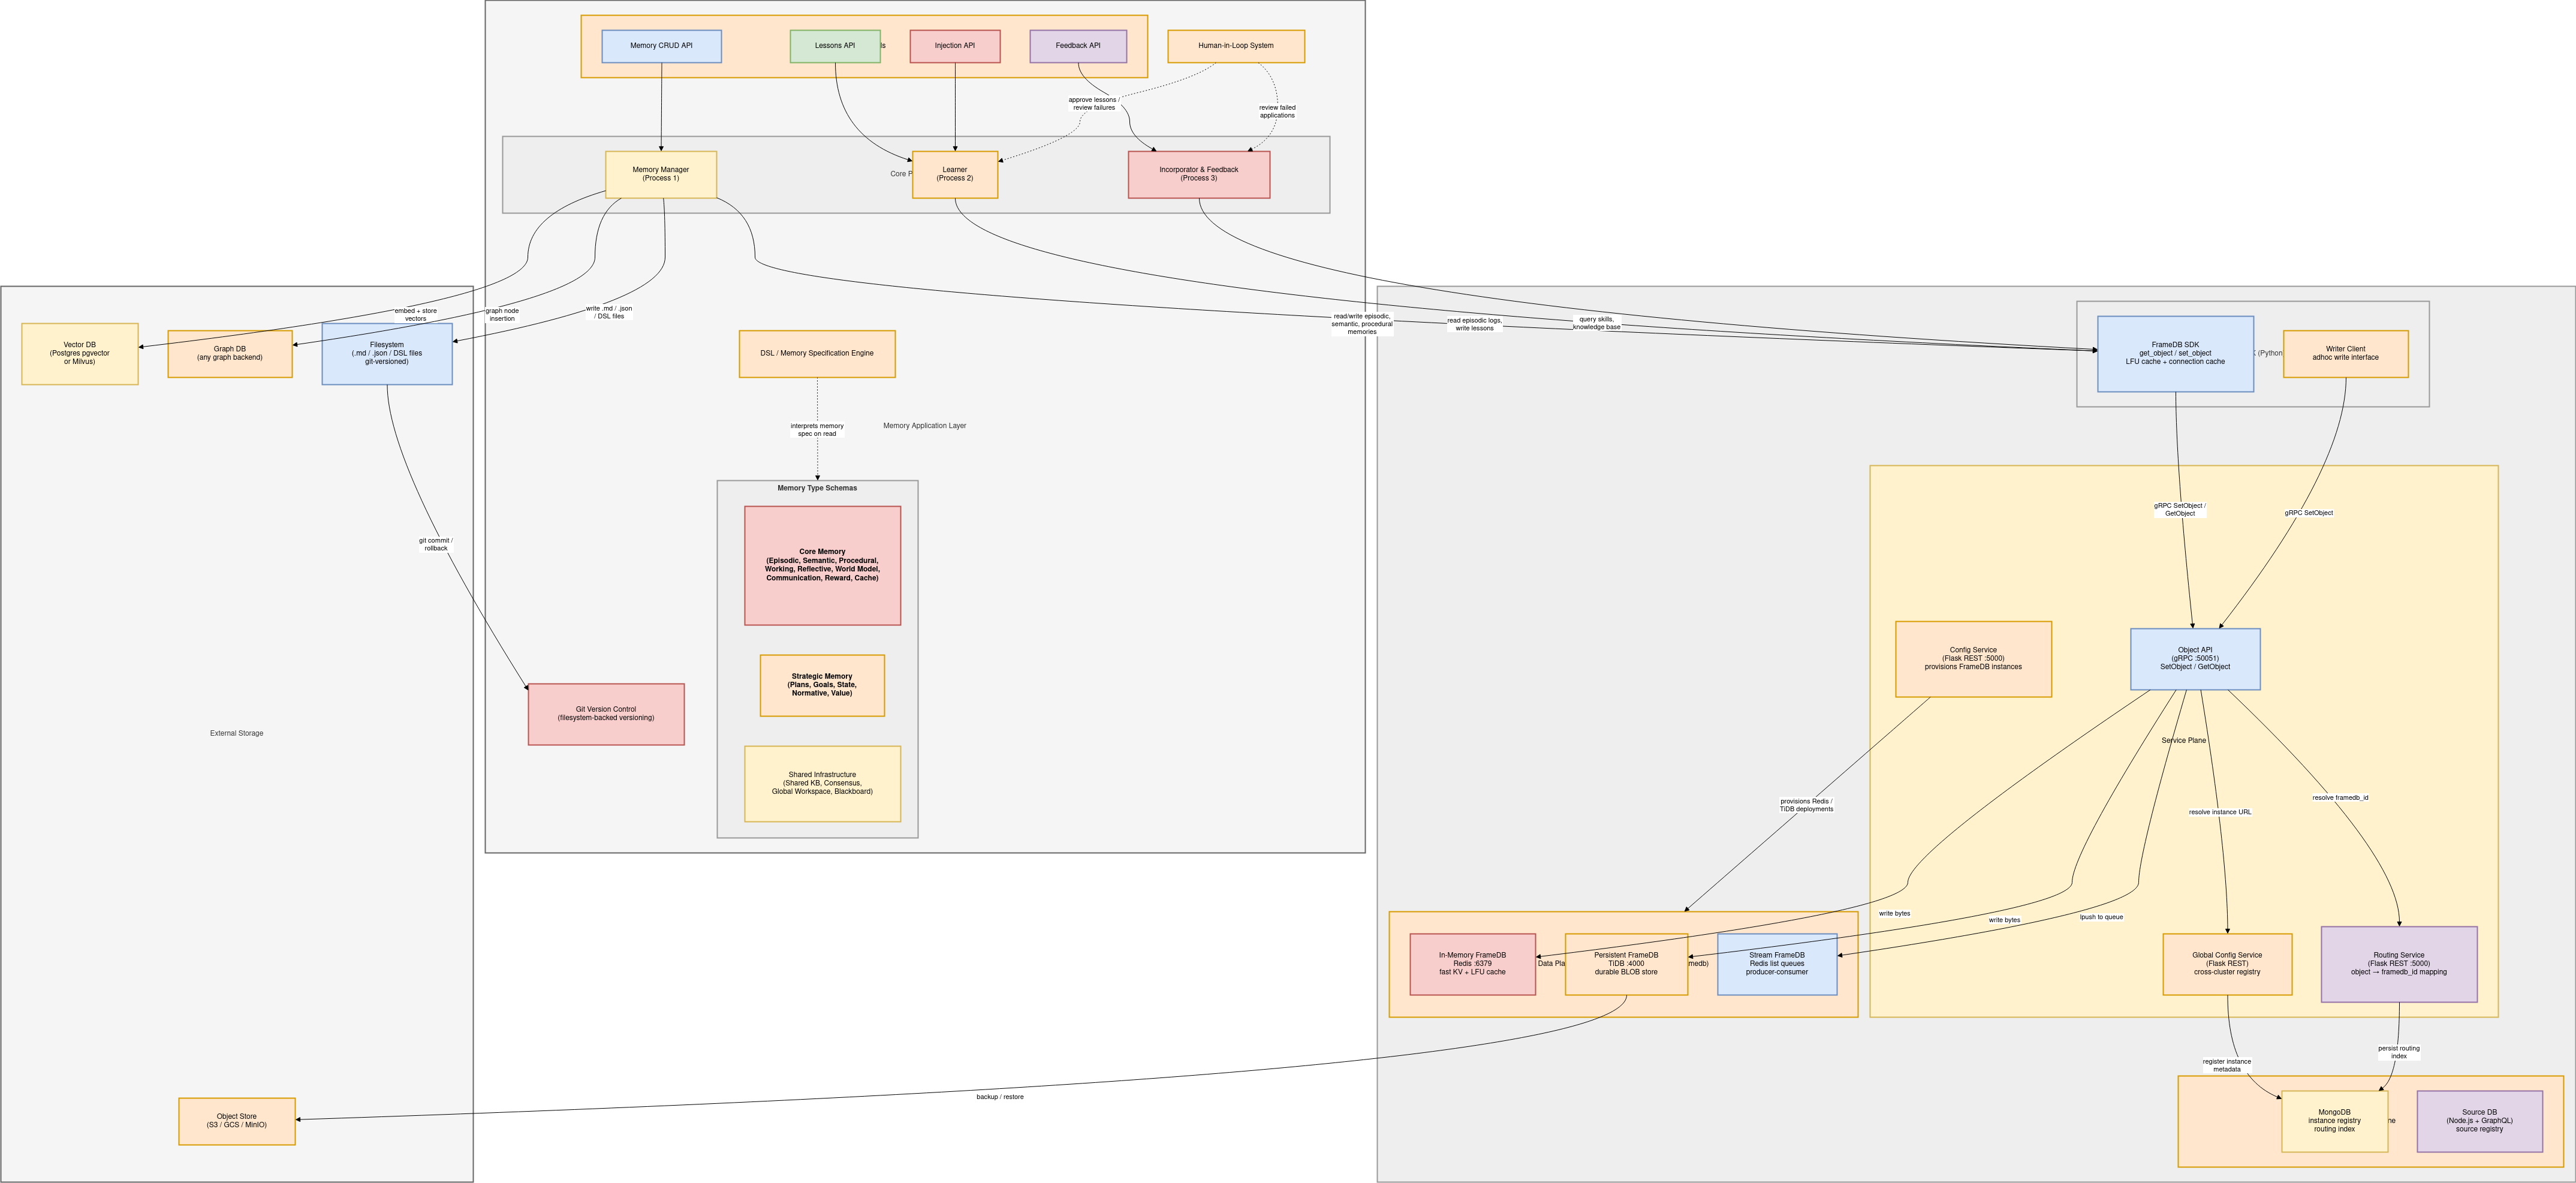Click the Memory Manager (Process 1) node
This screenshot has width=2576, height=1183.
(x=661, y=174)
